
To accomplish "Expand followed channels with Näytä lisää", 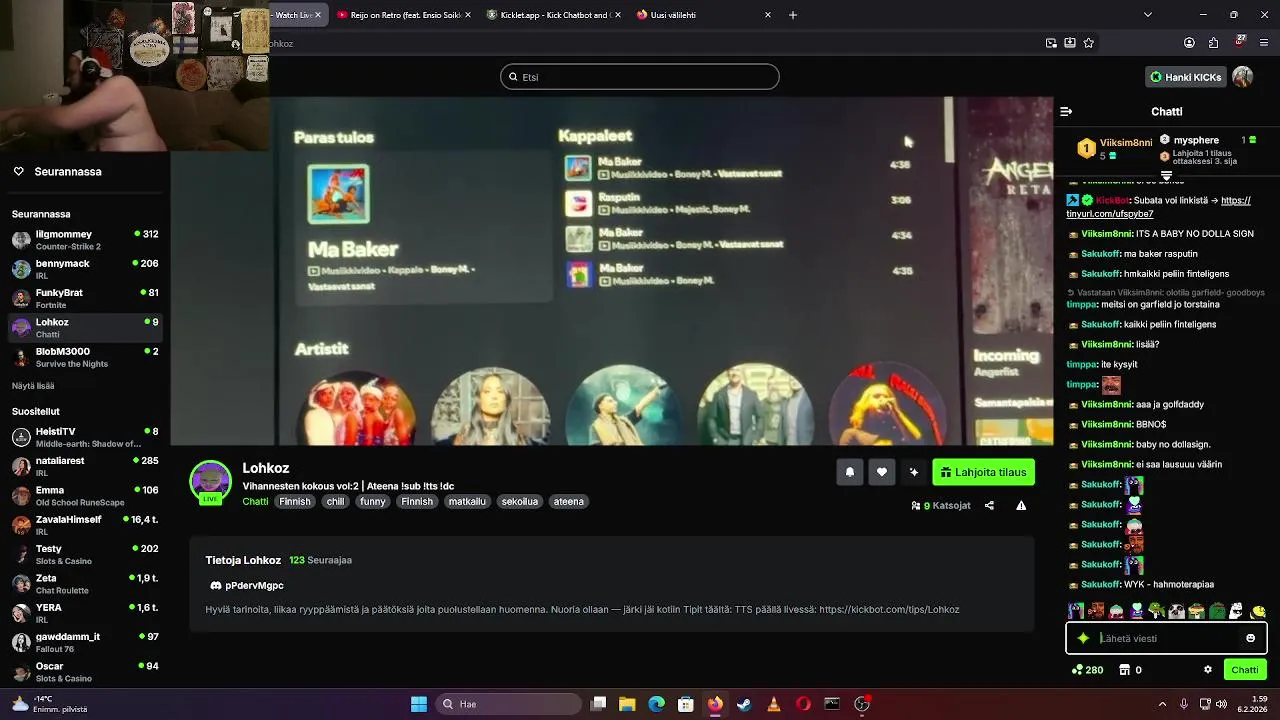I will (x=33, y=386).
